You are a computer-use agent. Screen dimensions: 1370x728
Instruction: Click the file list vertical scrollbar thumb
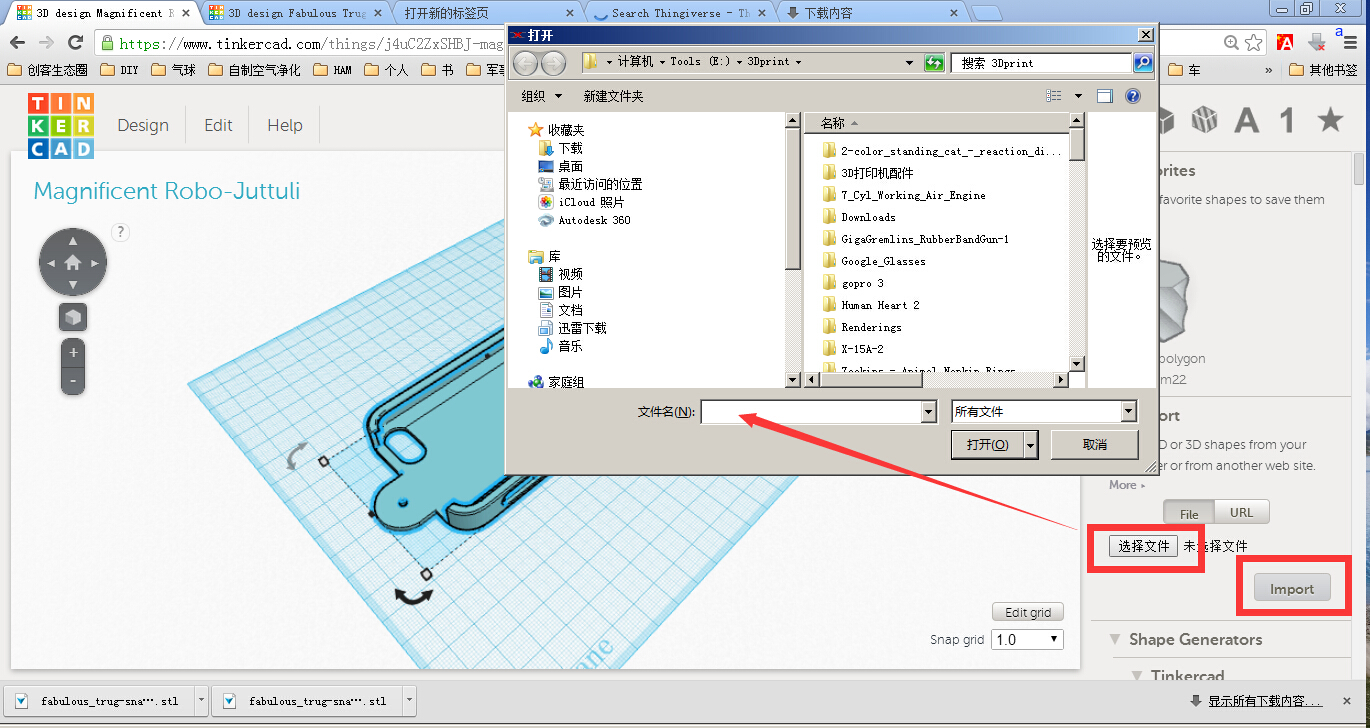click(x=1077, y=144)
